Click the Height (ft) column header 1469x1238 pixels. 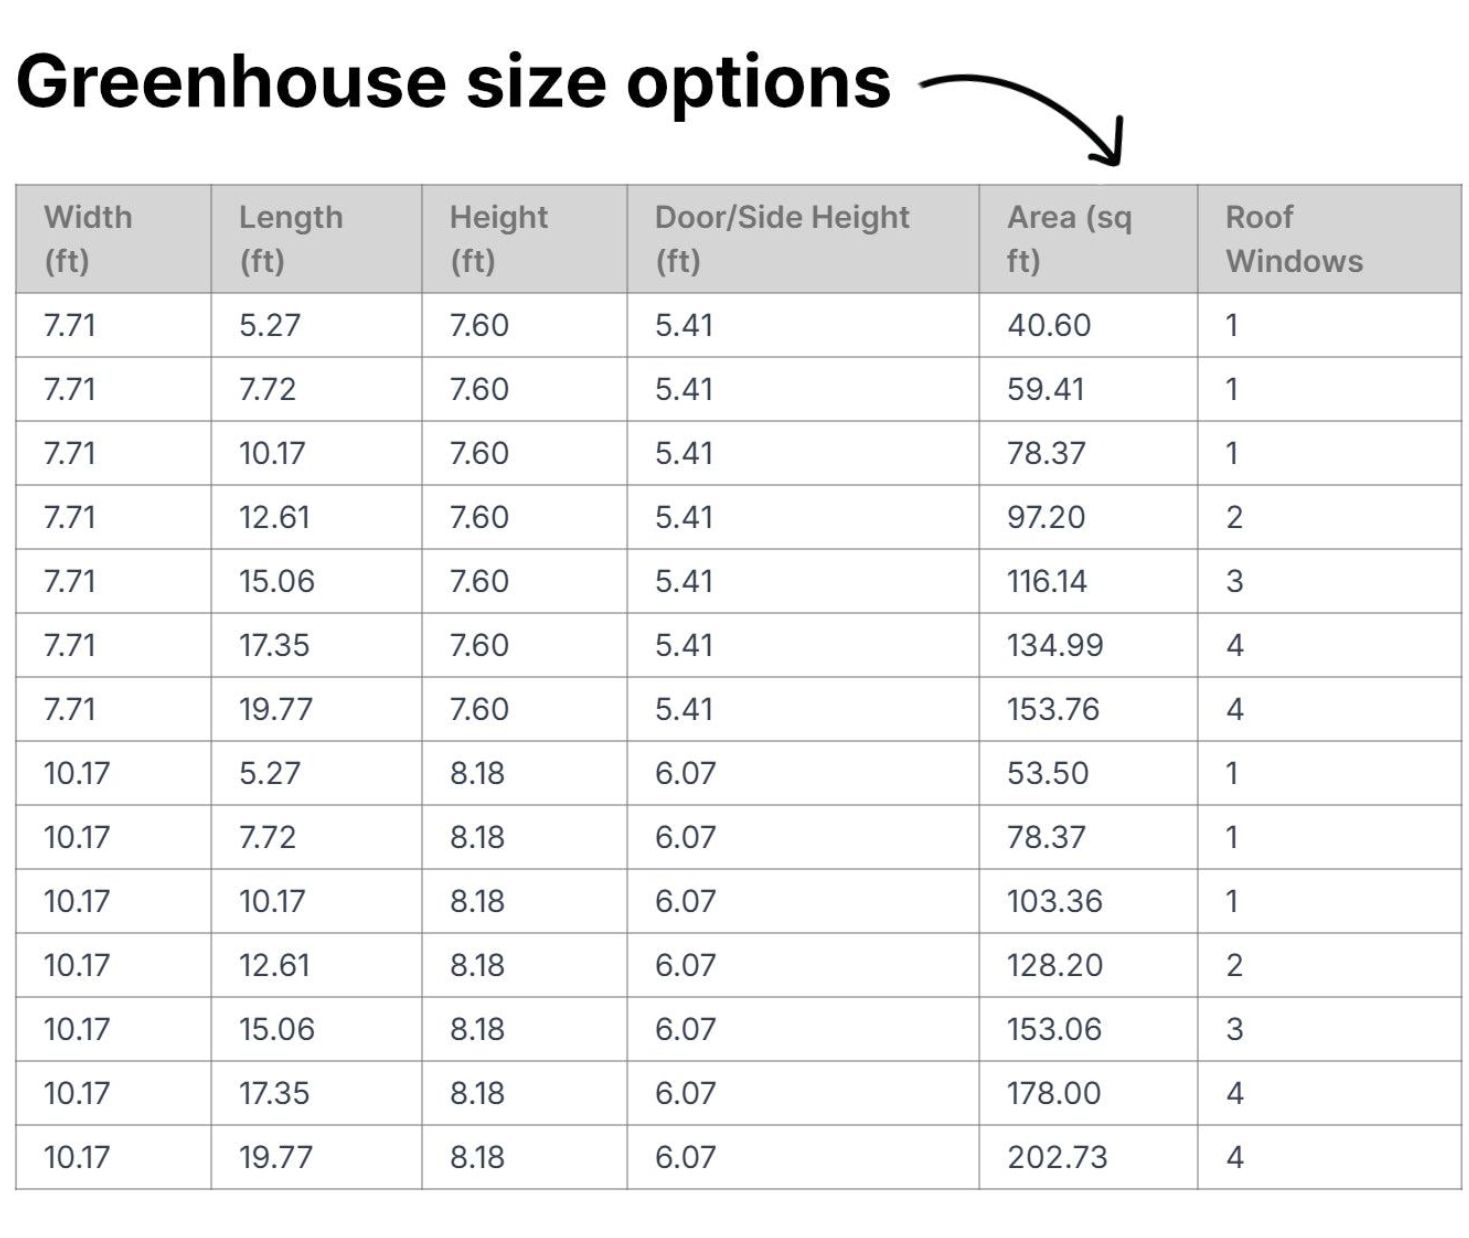click(498, 238)
